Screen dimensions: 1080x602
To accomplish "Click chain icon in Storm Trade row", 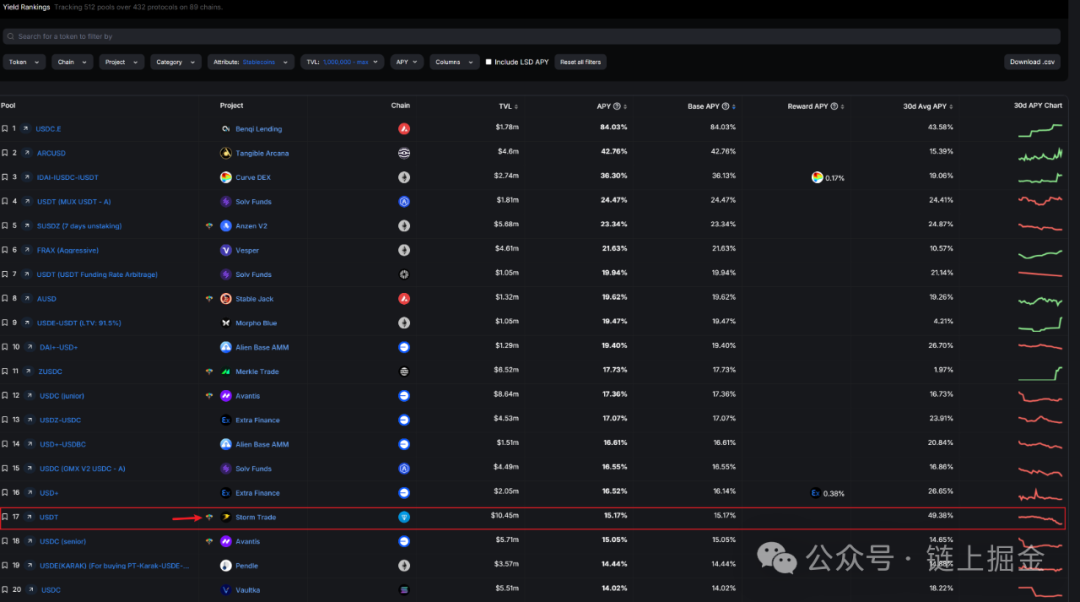I will point(404,517).
